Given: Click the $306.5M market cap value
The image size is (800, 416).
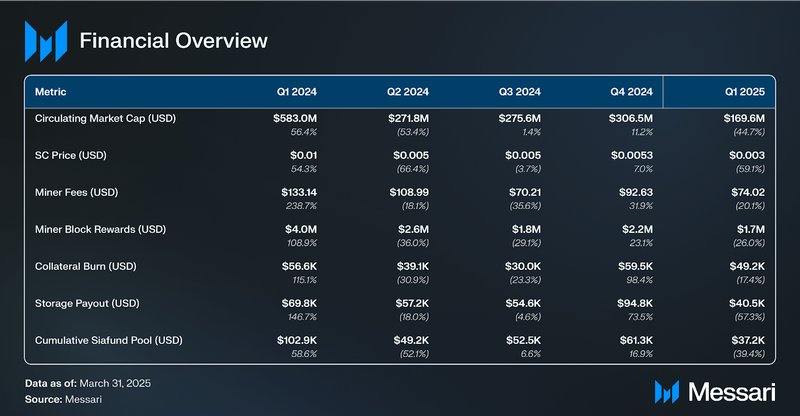Looking at the screenshot, I should coord(631,118).
